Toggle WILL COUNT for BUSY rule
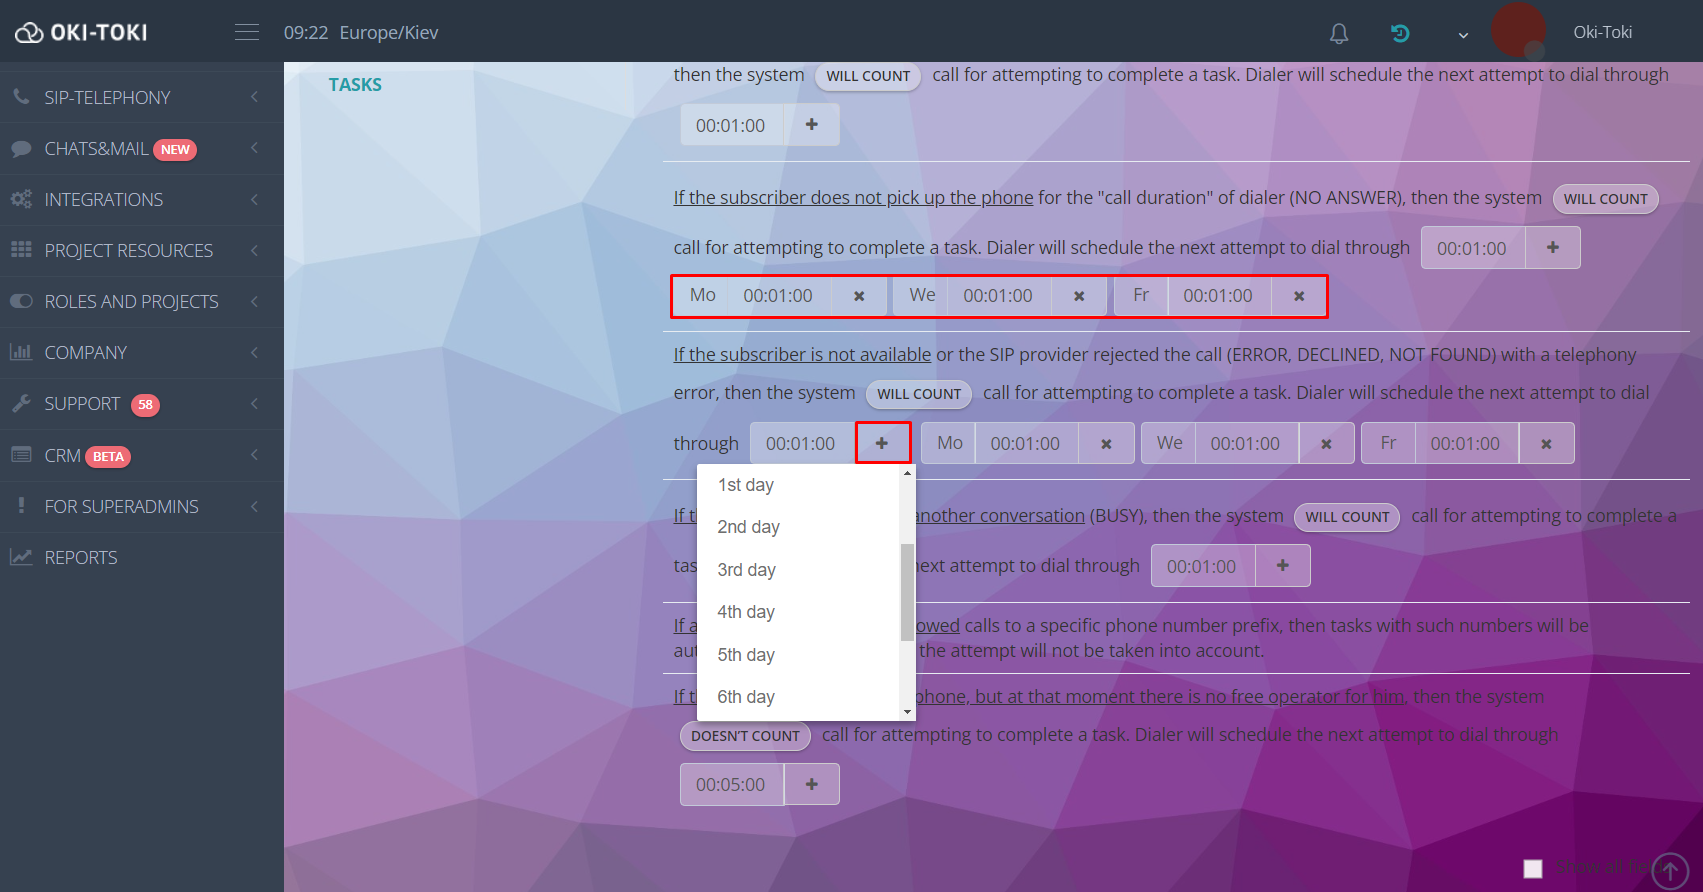The height and width of the screenshot is (892, 1703). click(1347, 517)
